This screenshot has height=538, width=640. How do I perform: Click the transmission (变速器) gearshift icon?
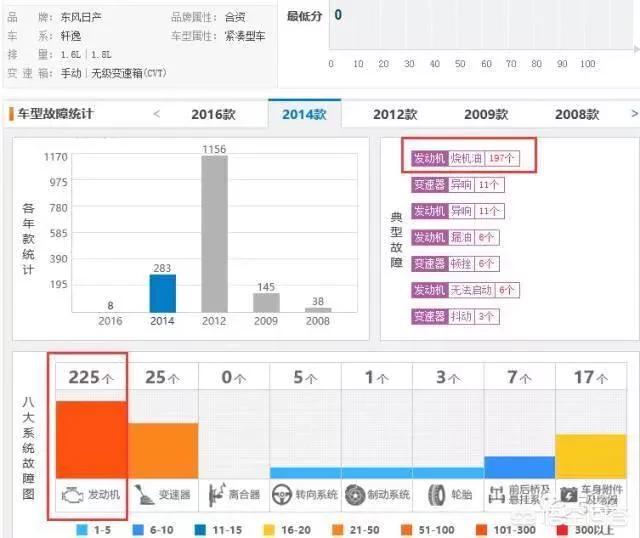145,495
